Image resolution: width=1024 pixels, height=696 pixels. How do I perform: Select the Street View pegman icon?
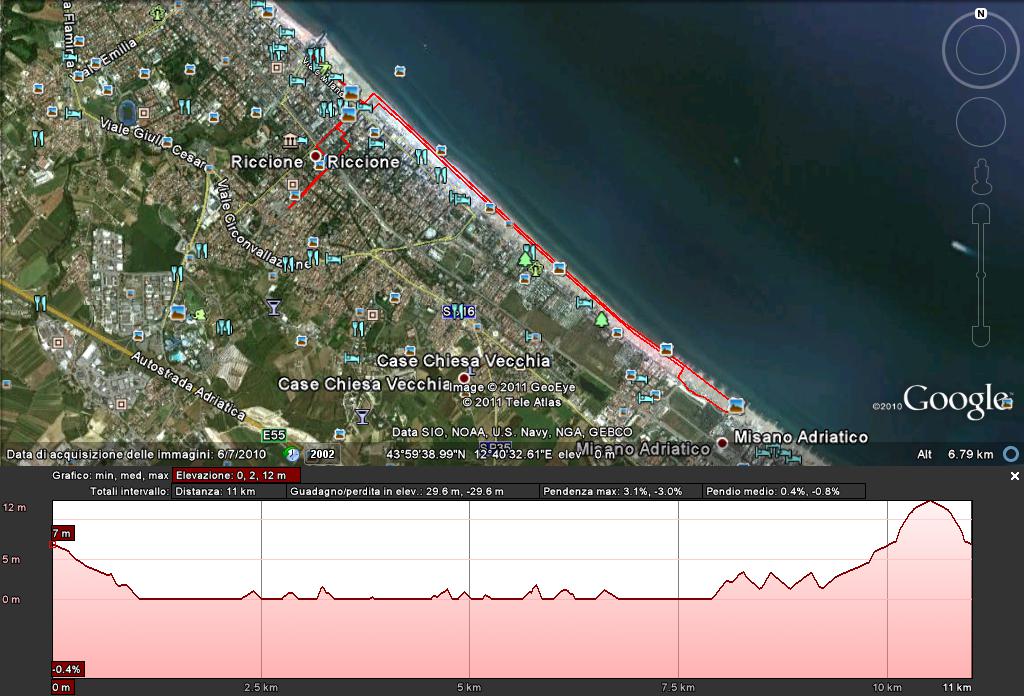(x=982, y=177)
